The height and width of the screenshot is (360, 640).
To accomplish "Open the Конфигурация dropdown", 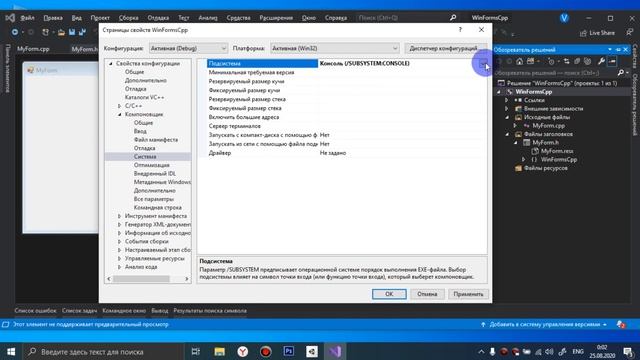I will click(188, 48).
